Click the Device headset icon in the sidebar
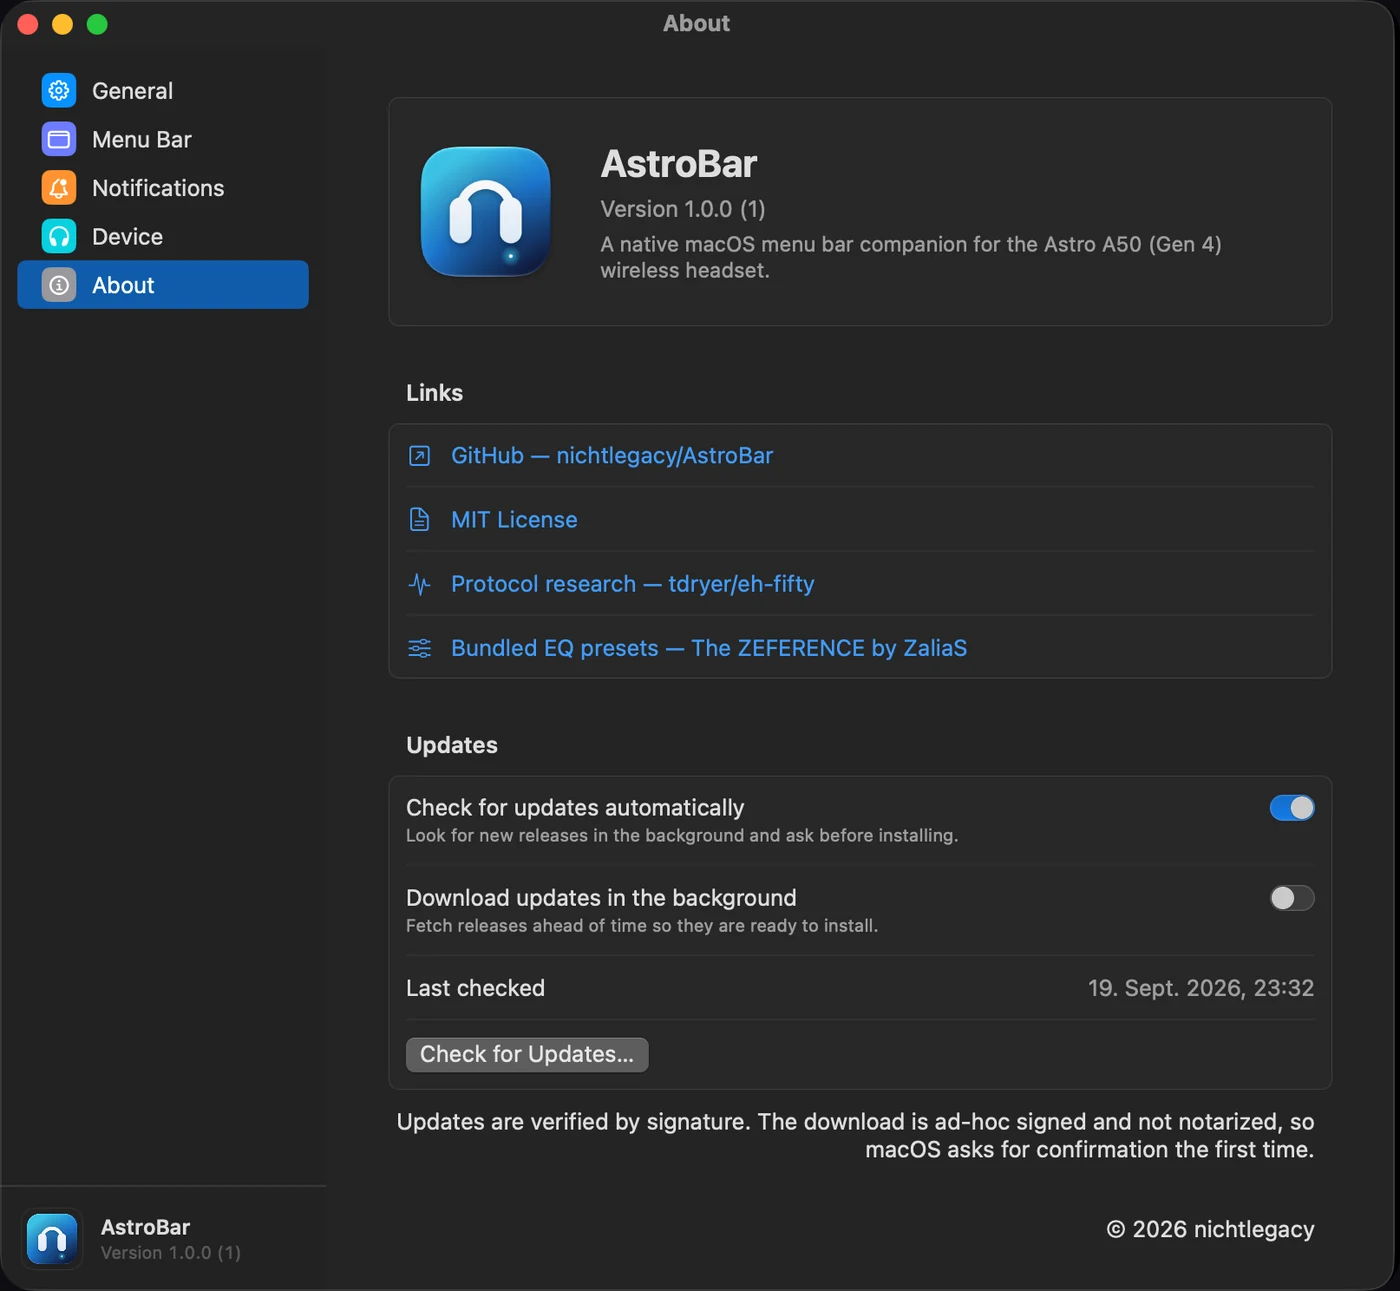 click(x=59, y=236)
